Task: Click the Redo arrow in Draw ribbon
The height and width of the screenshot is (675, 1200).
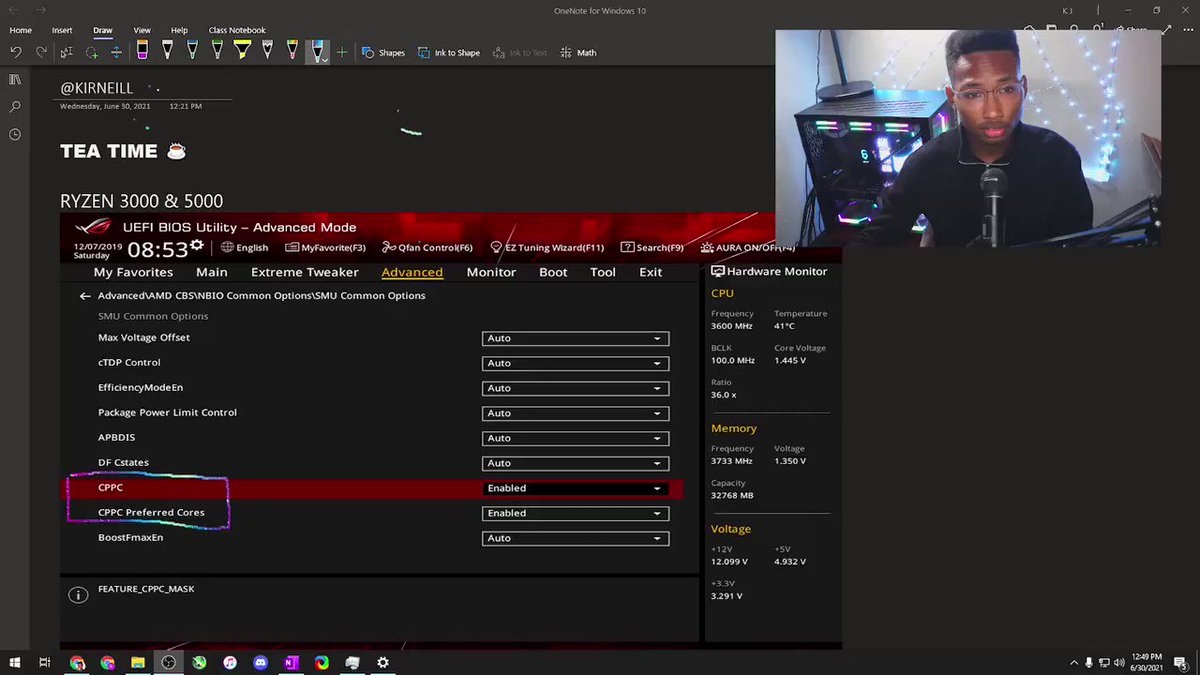Action: click(41, 52)
